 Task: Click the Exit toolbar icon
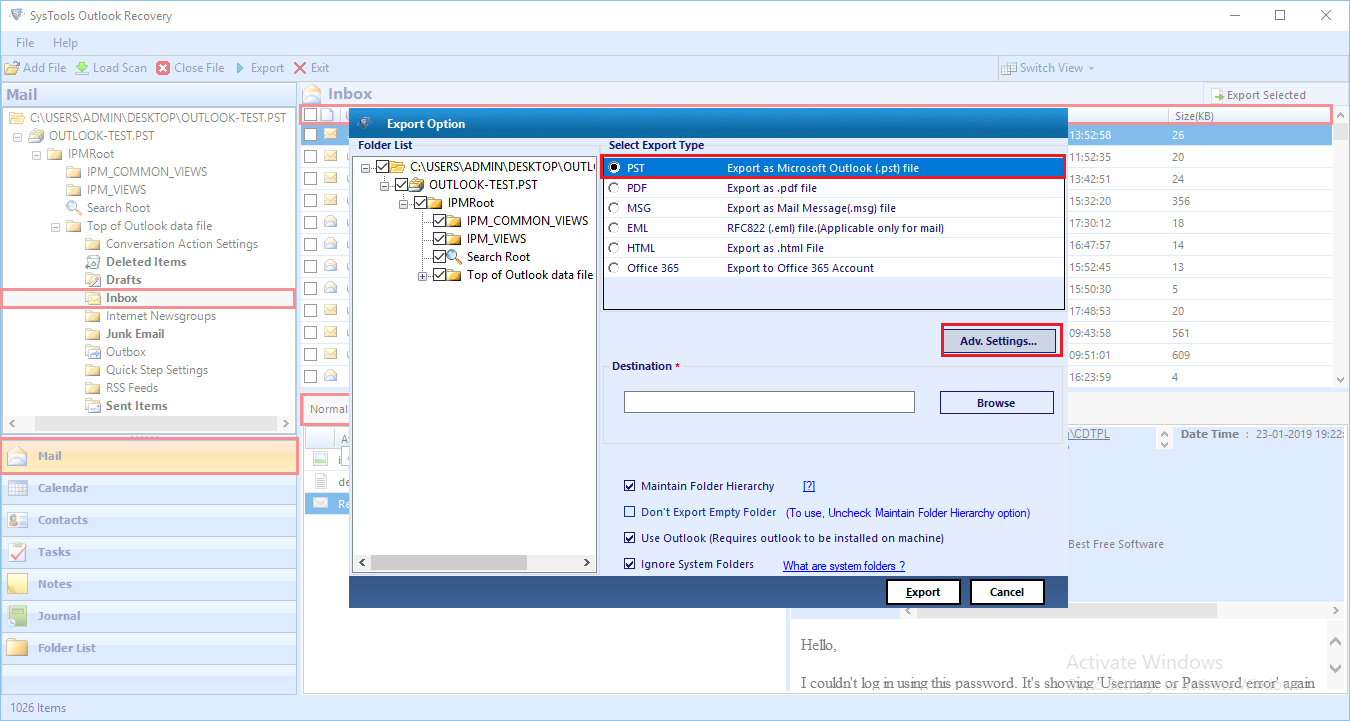click(301, 68)
